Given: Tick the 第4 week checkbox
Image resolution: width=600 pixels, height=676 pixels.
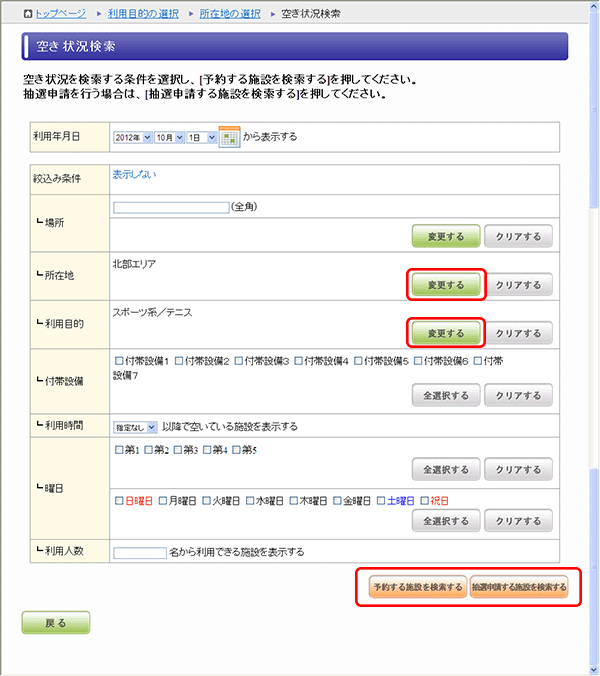Looking at the screenshot, I should (x=207, y=450).
